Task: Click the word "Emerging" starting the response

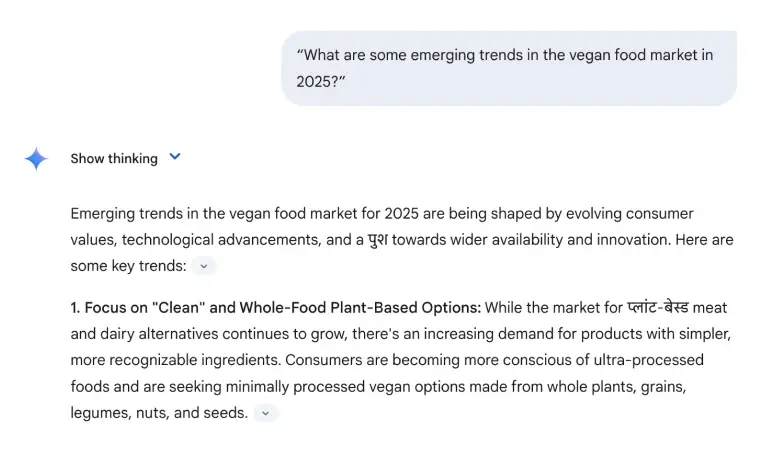Action: [103, 214]
